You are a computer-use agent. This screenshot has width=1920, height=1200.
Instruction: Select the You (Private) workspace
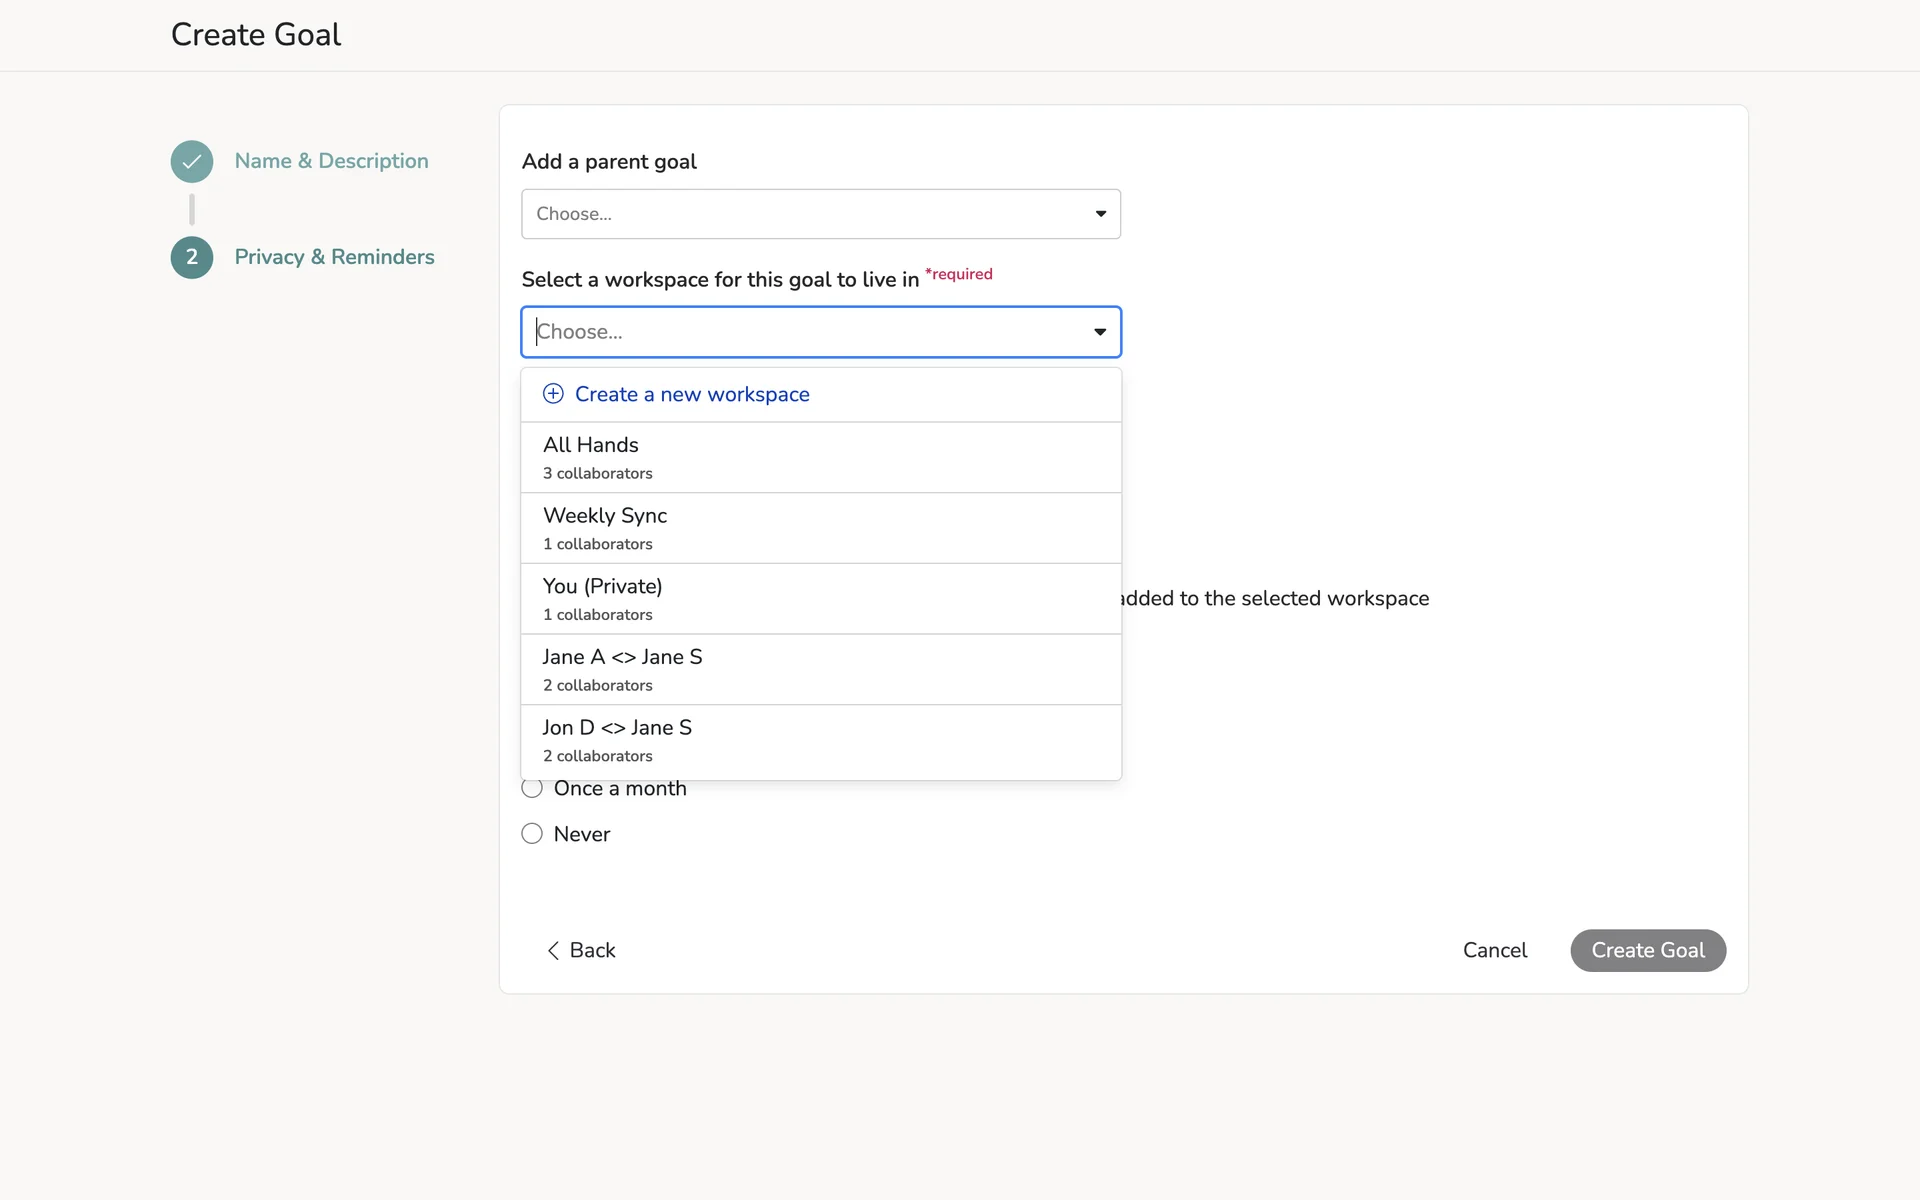(x=820, y=599)
